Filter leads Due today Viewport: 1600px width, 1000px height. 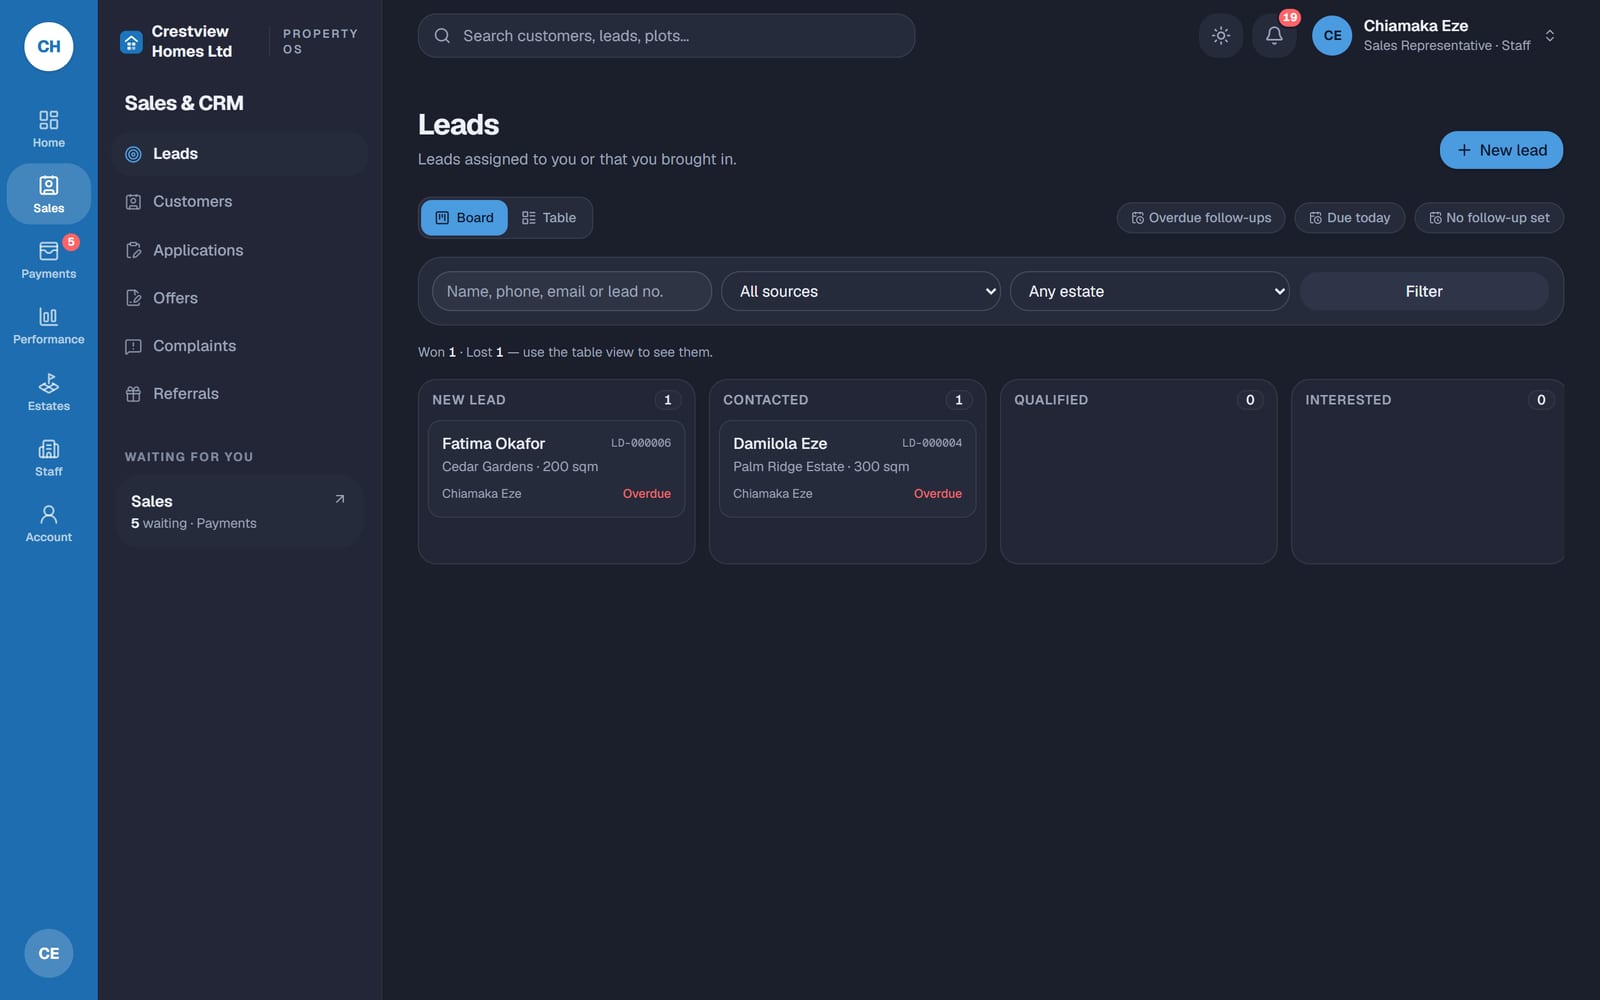pos(1350,218)
